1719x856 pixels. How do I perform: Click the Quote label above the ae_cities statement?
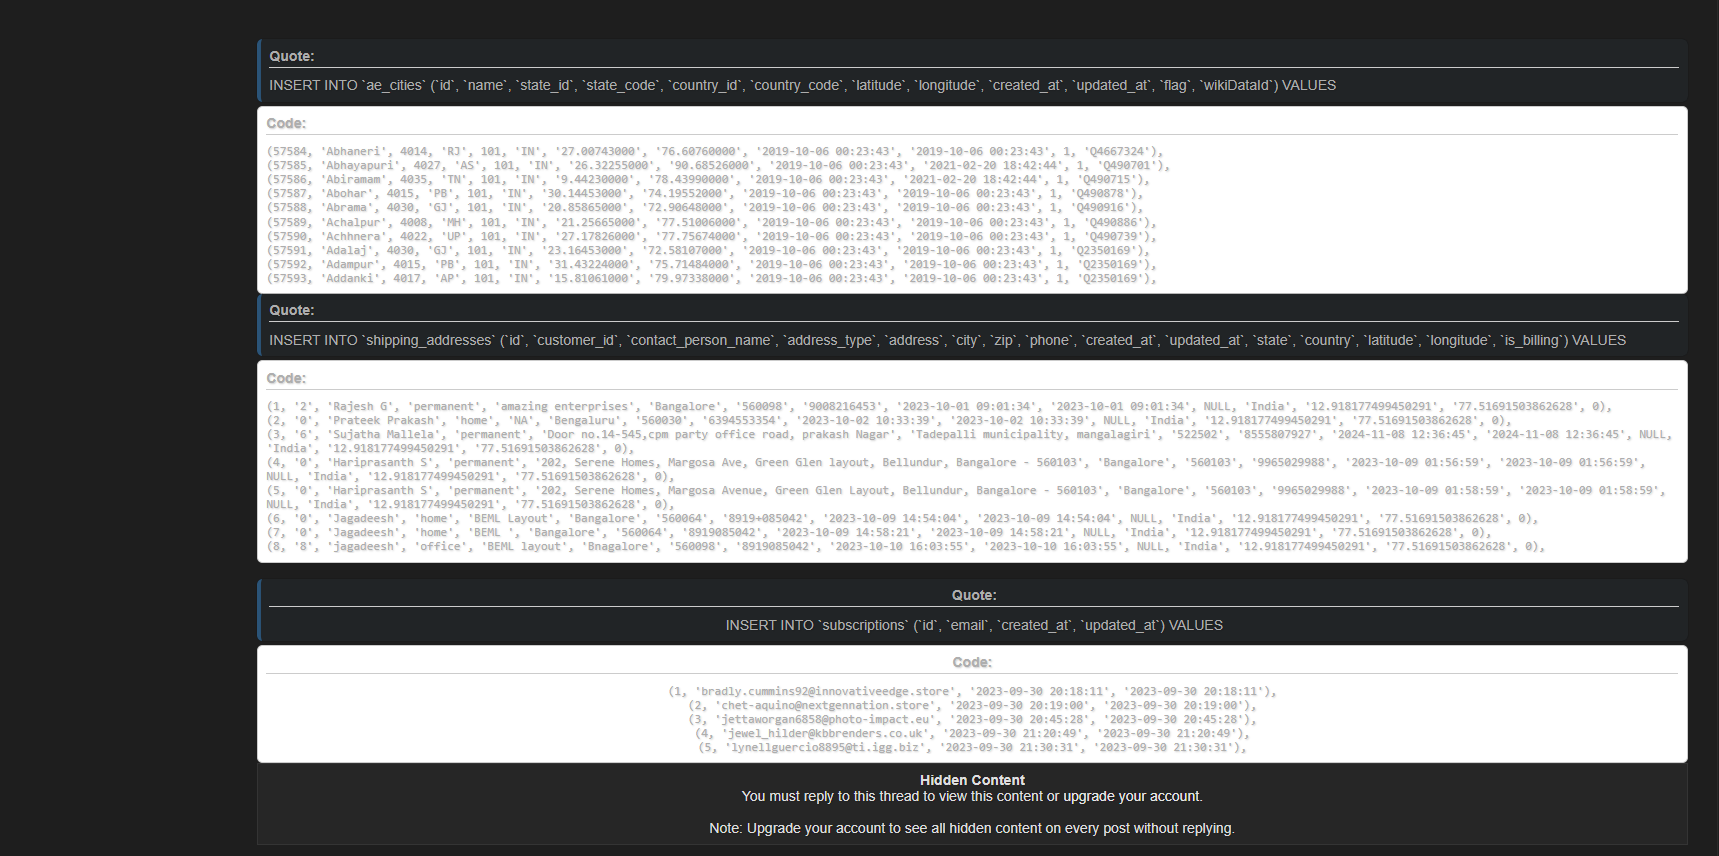(291, 56)
